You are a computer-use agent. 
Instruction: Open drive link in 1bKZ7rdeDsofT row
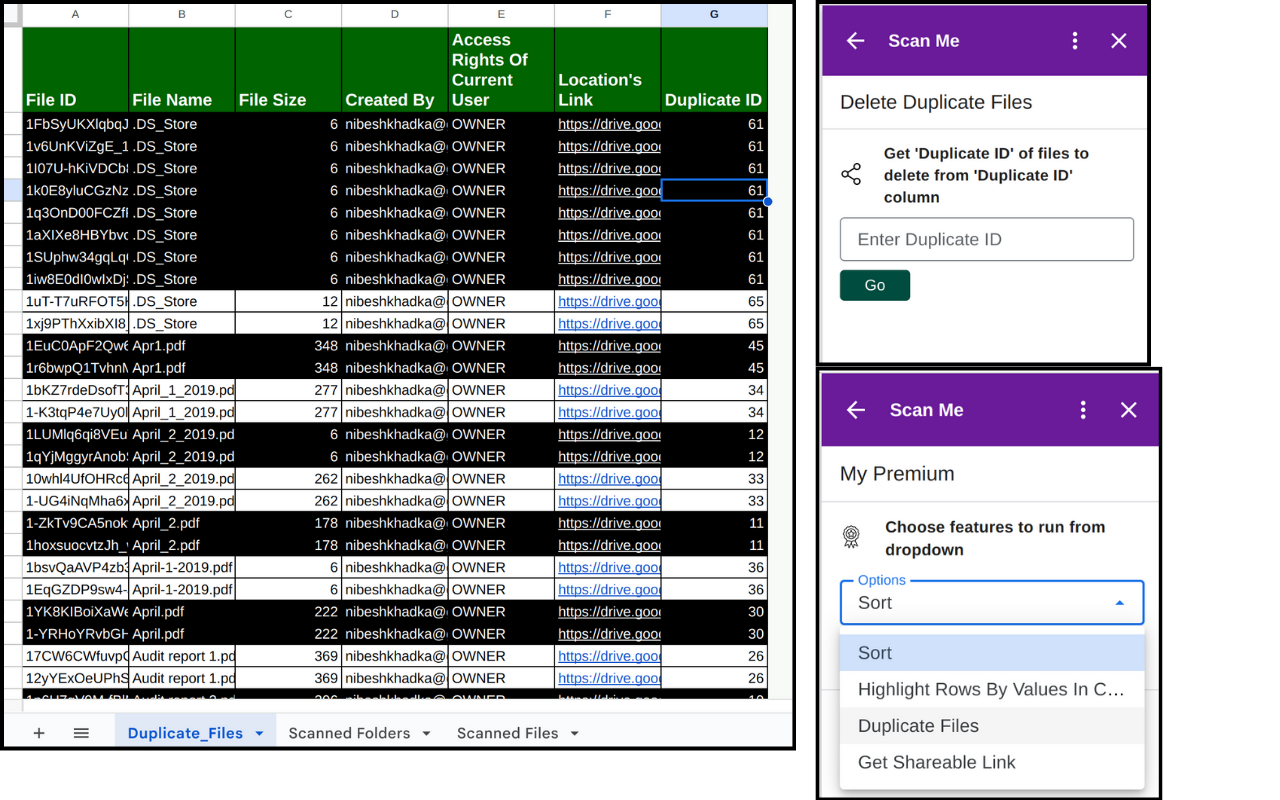coord(609,390)
